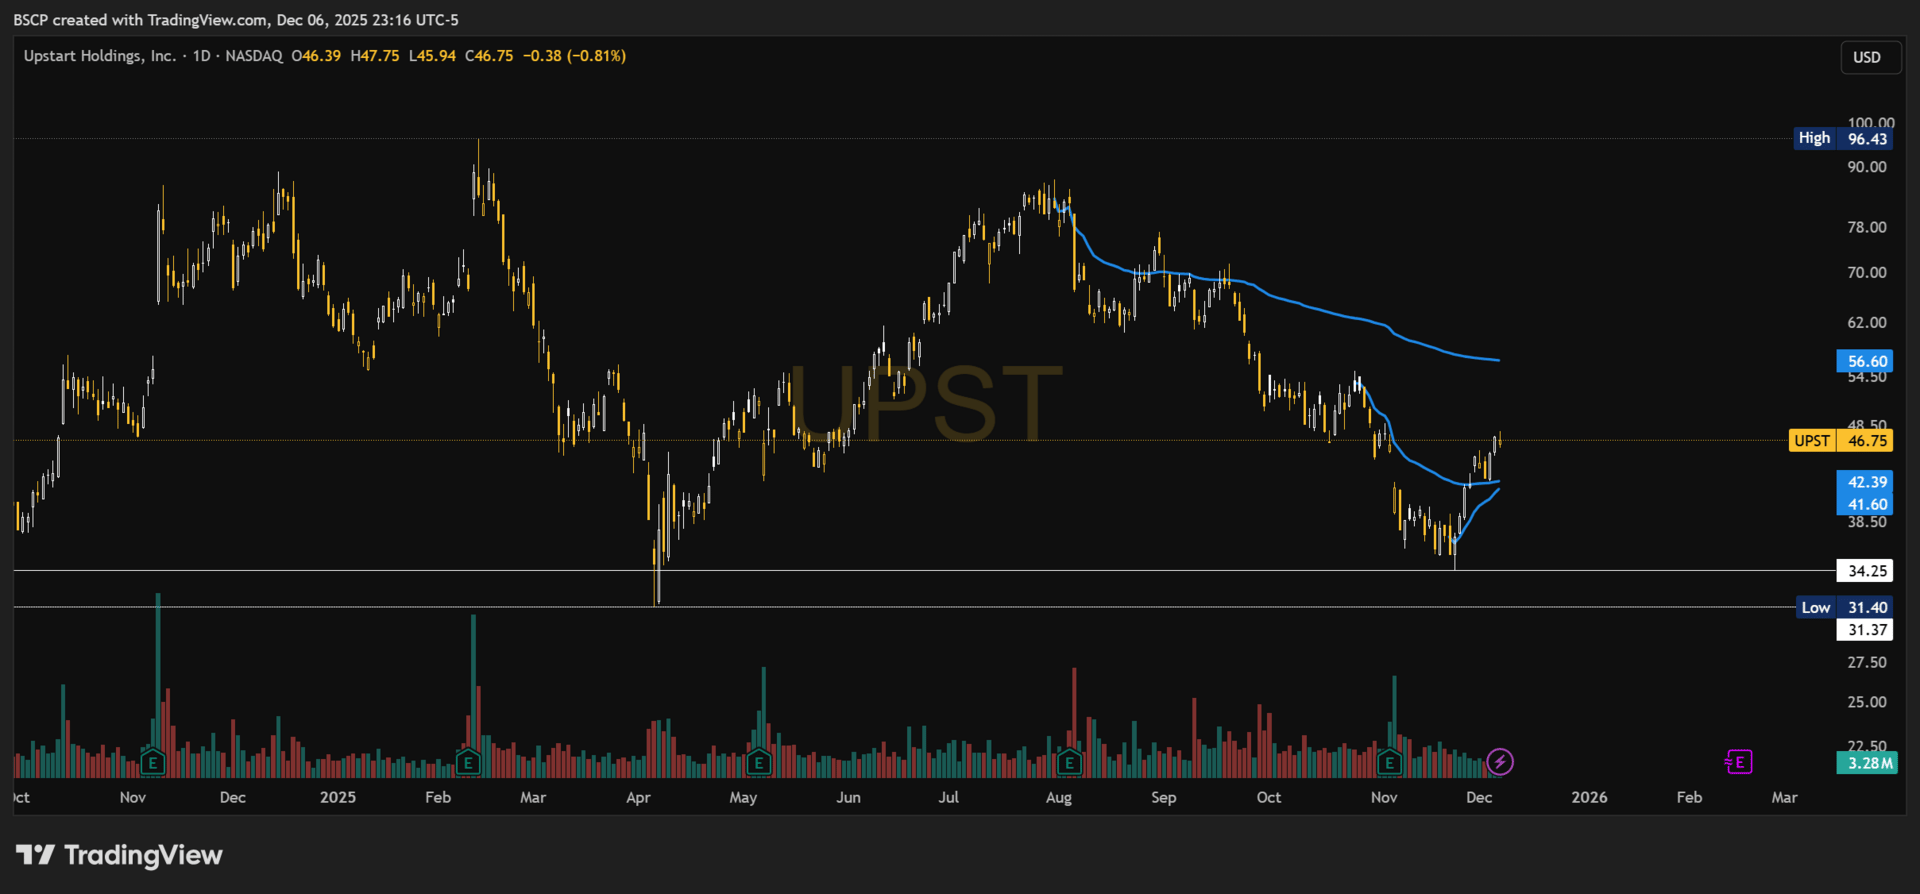Click the 78.00 price axis value

click(x=1867, y=227)
